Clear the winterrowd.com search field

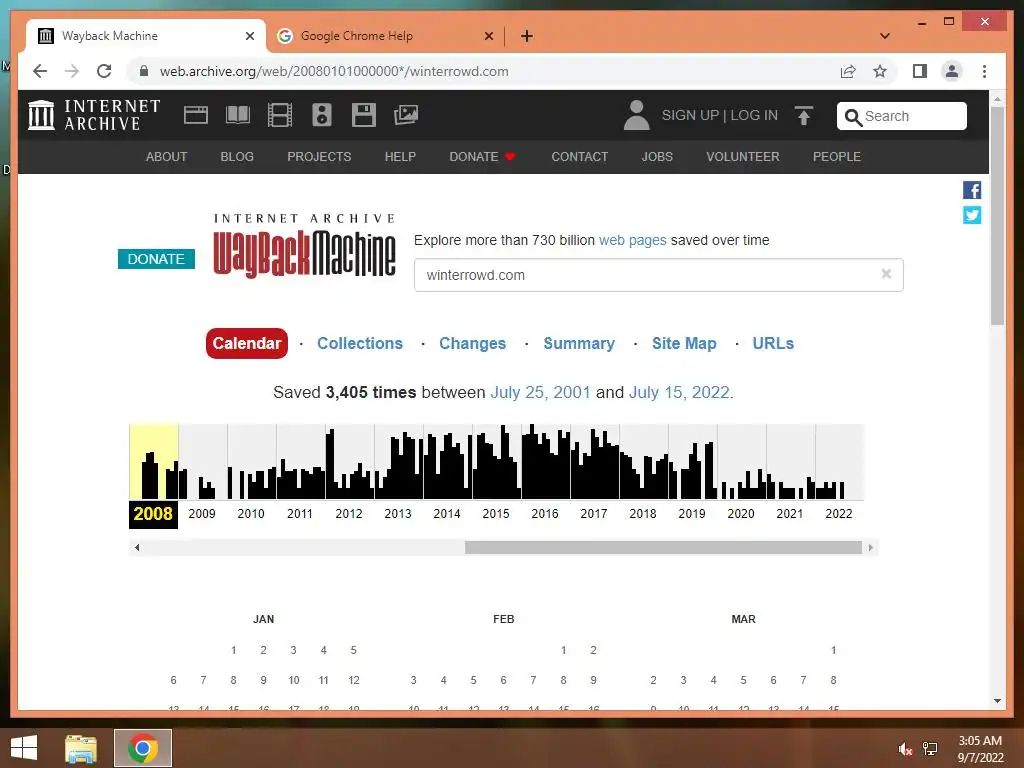(886, 274)
